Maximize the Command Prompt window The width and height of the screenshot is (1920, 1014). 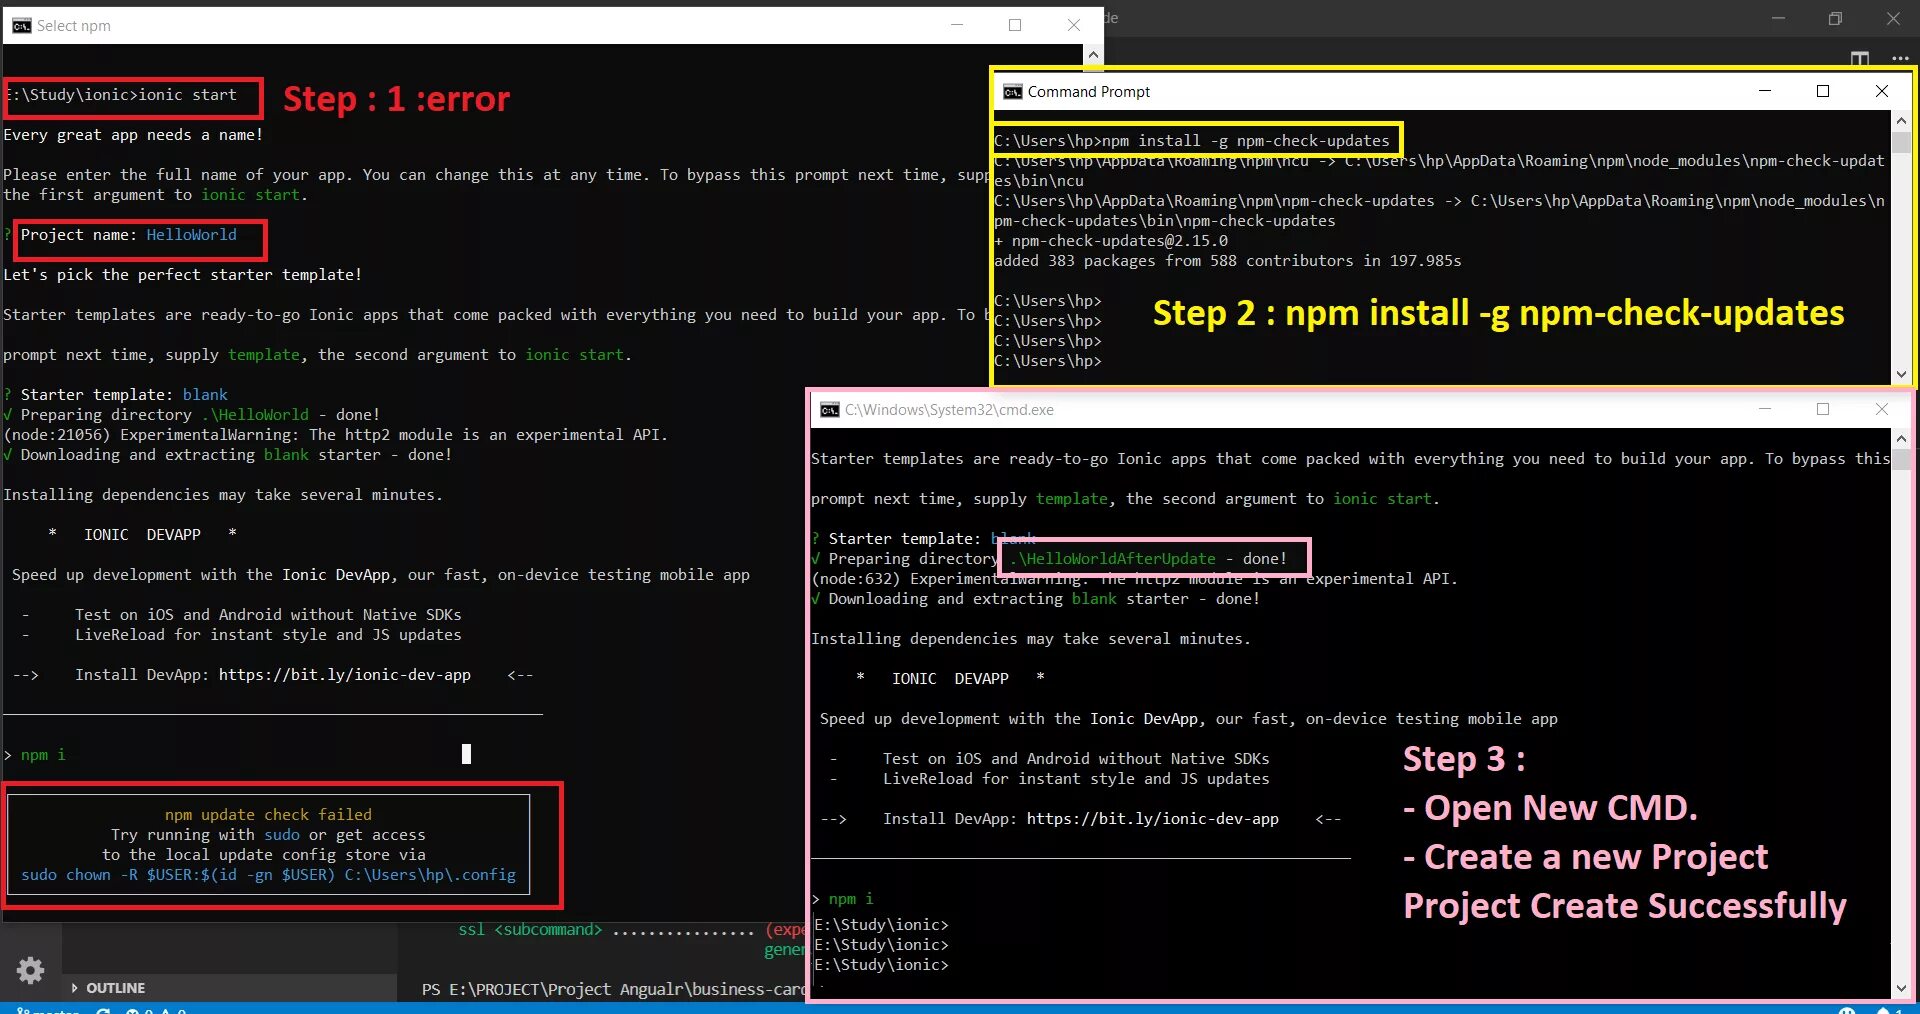click(1823, 91)
